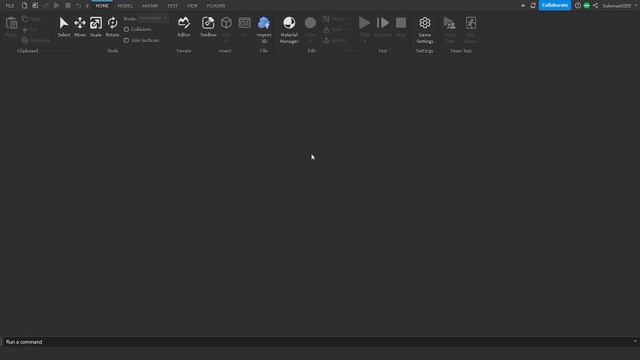
Task: Open the username account dropdown
Action: (620, 6)
